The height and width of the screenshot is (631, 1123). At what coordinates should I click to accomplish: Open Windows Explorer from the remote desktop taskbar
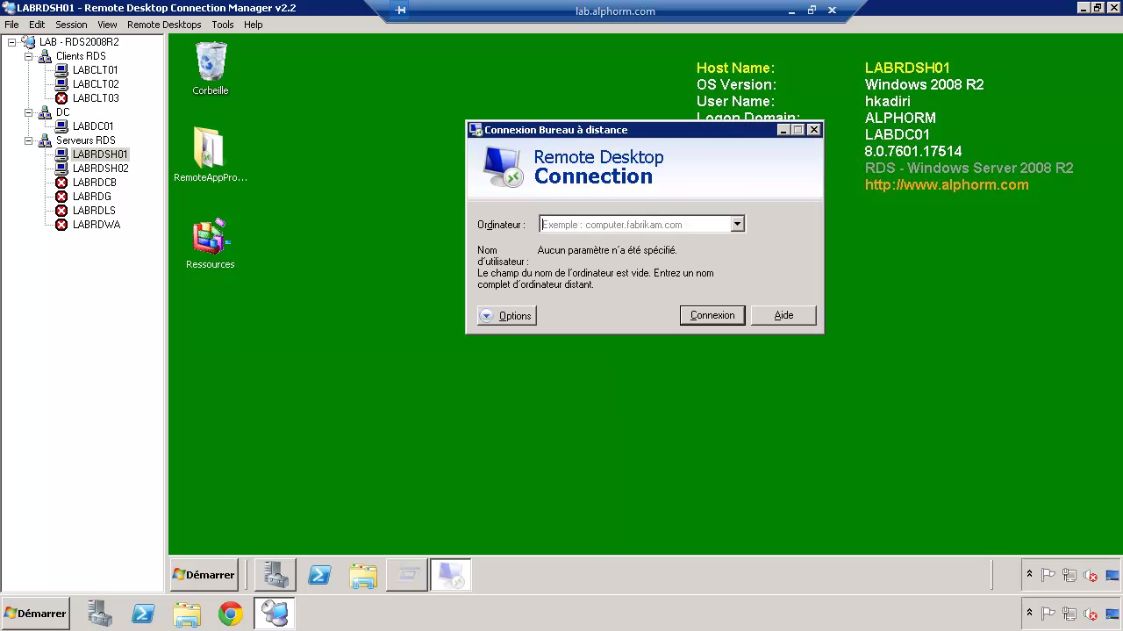362,575
